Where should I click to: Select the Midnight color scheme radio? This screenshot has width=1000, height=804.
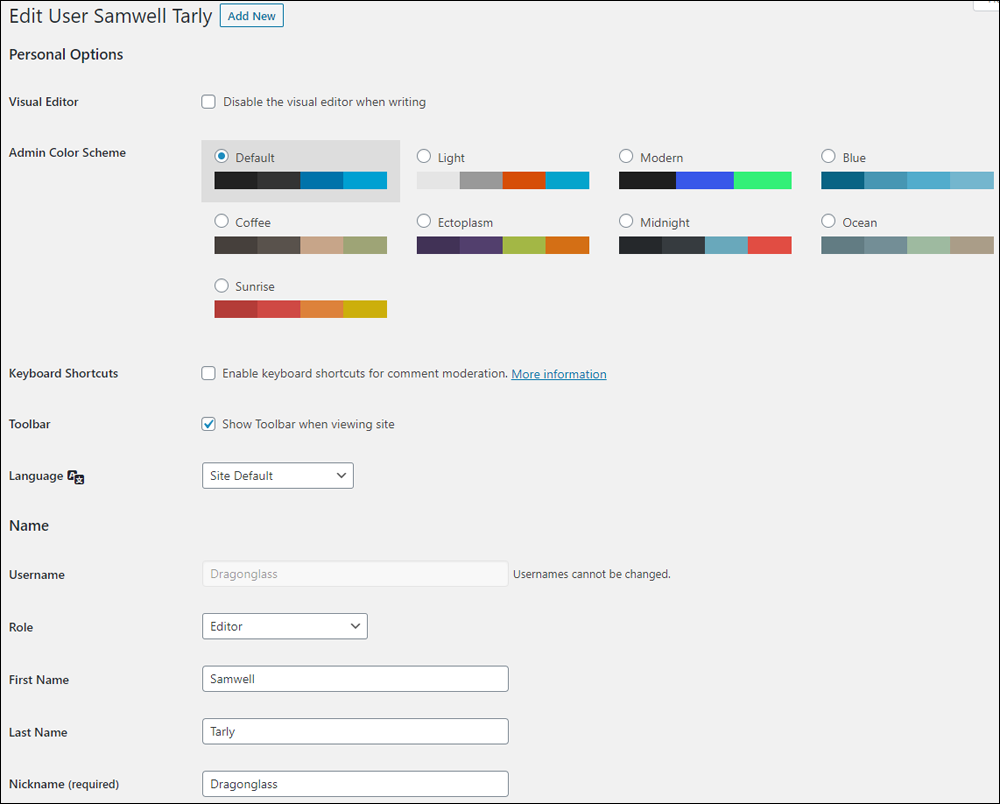click(626, 221)
